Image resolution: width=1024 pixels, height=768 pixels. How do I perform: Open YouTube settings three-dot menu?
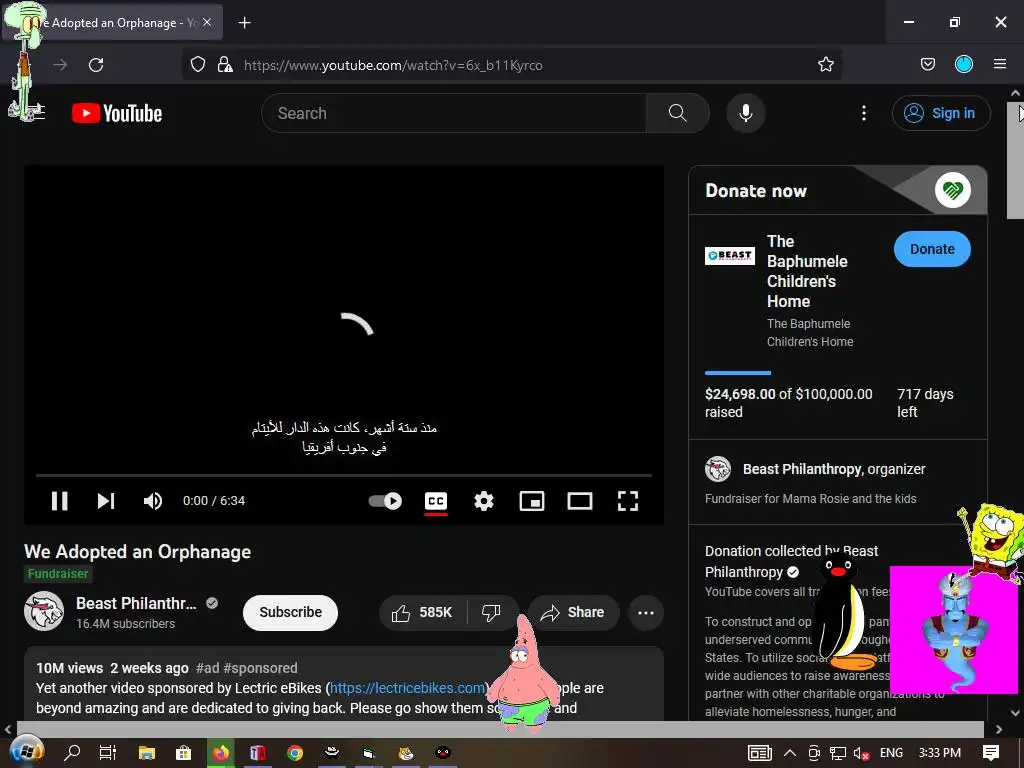pyautogui.click(x=863, y=114)
